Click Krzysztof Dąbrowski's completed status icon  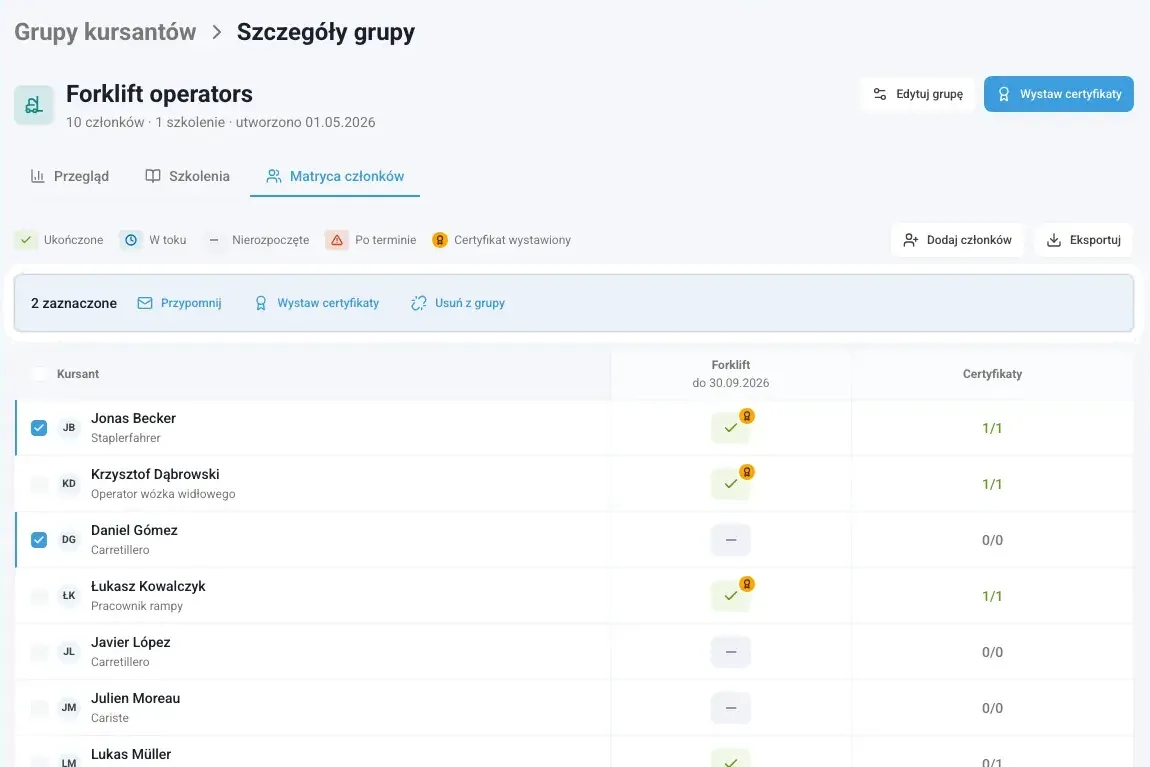(730, 484)
